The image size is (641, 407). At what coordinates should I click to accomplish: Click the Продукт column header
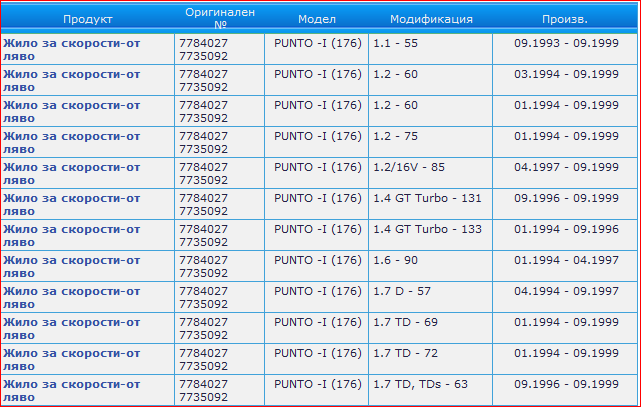click(87, 19)
